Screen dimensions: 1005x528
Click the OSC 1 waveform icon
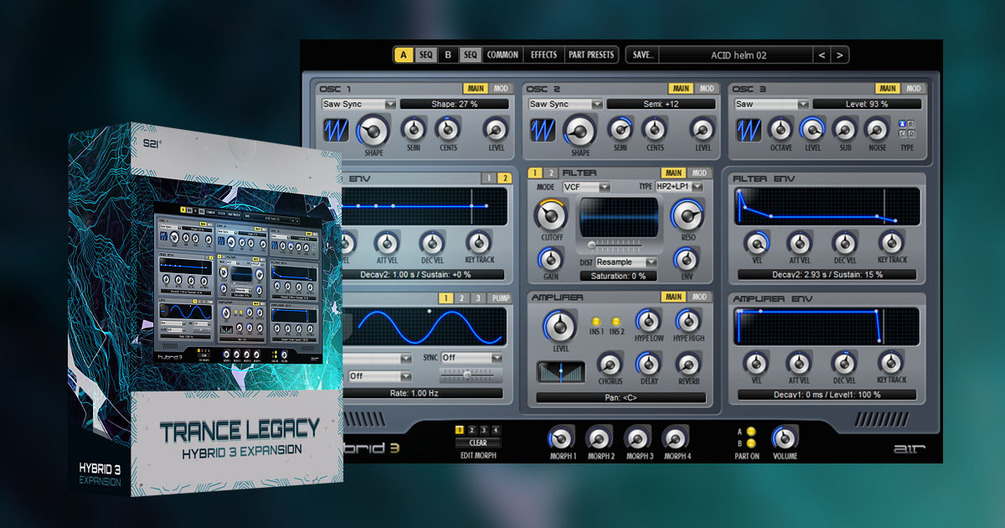[335, 131]
